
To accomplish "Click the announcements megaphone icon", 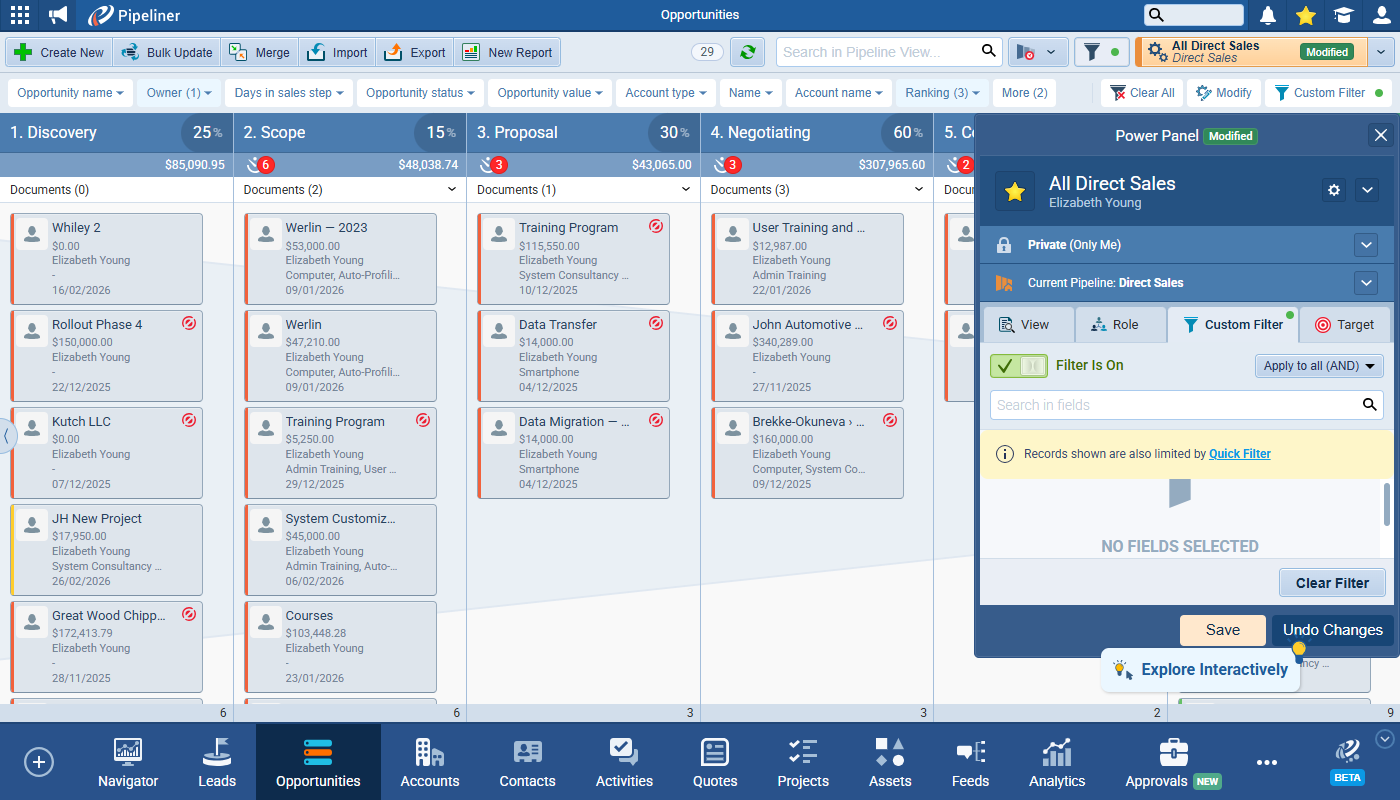I will [x=58, y=15].
